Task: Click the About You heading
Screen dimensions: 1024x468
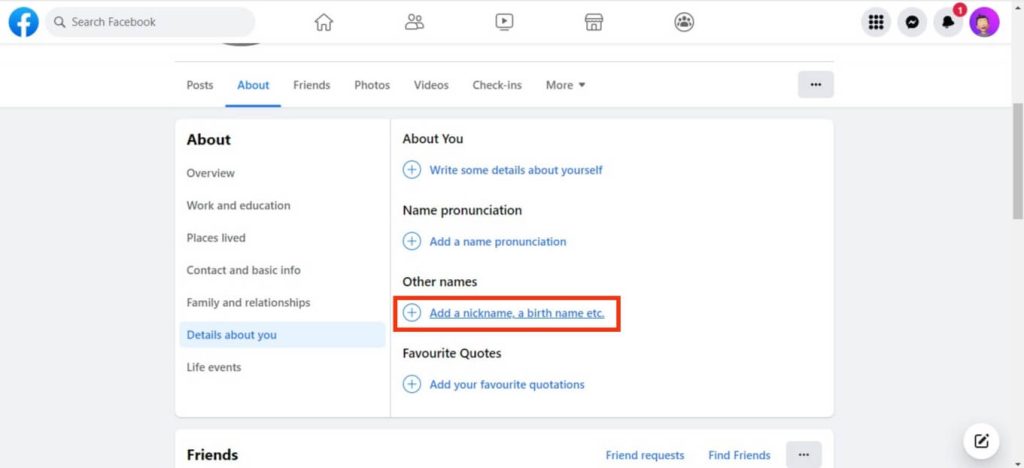Action: pos(433,139)
